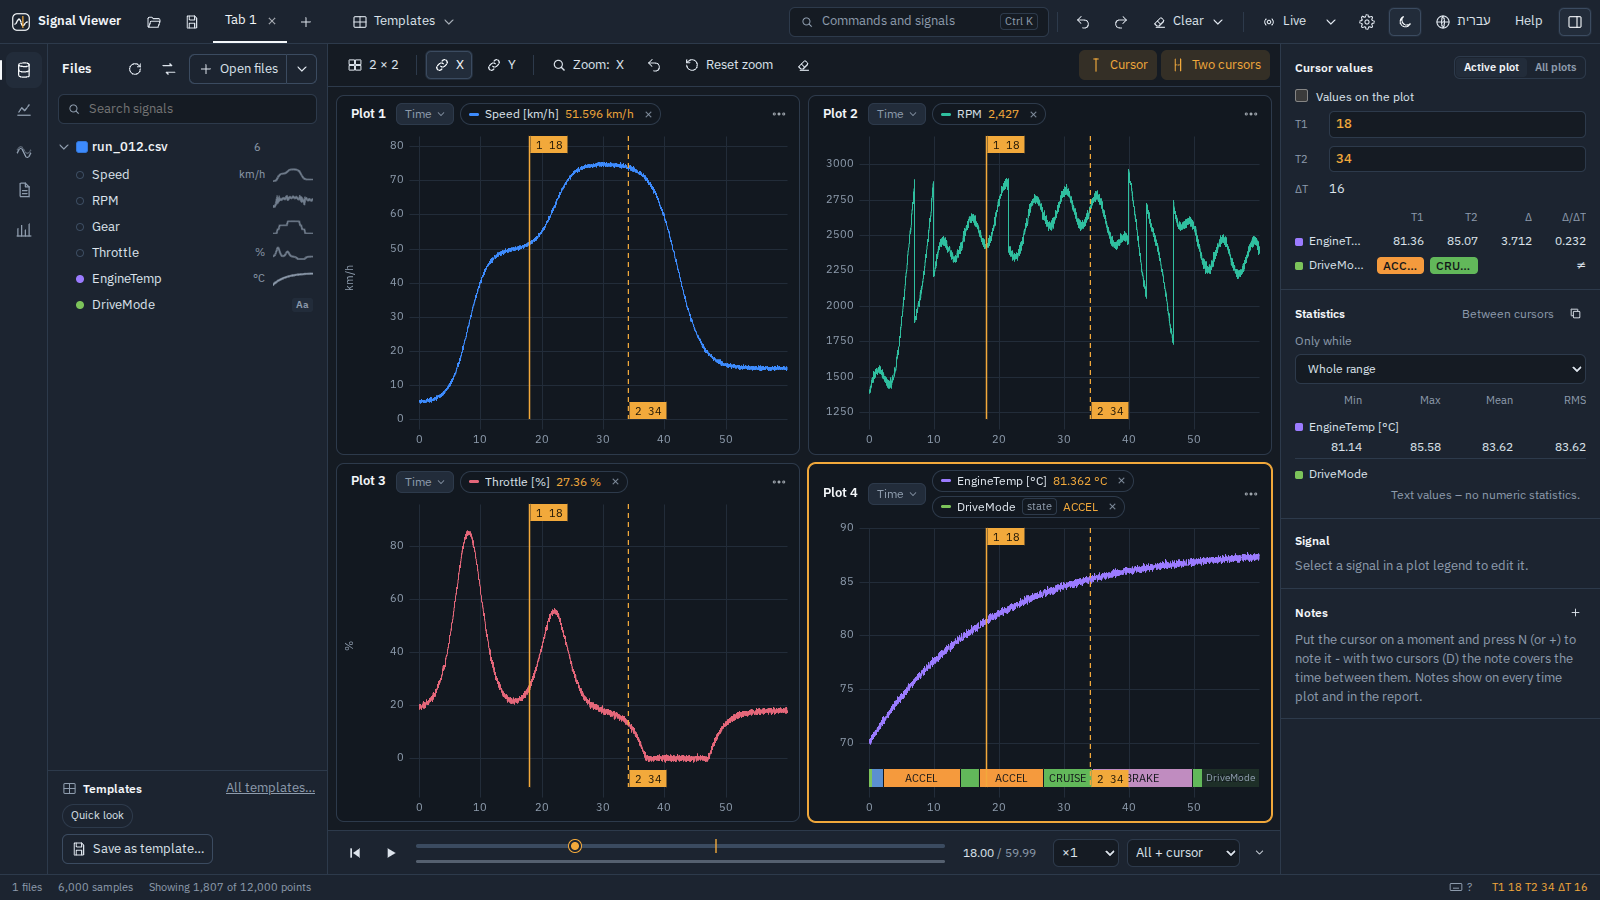Open the document report sidebar icon

[x=24, y=190]
